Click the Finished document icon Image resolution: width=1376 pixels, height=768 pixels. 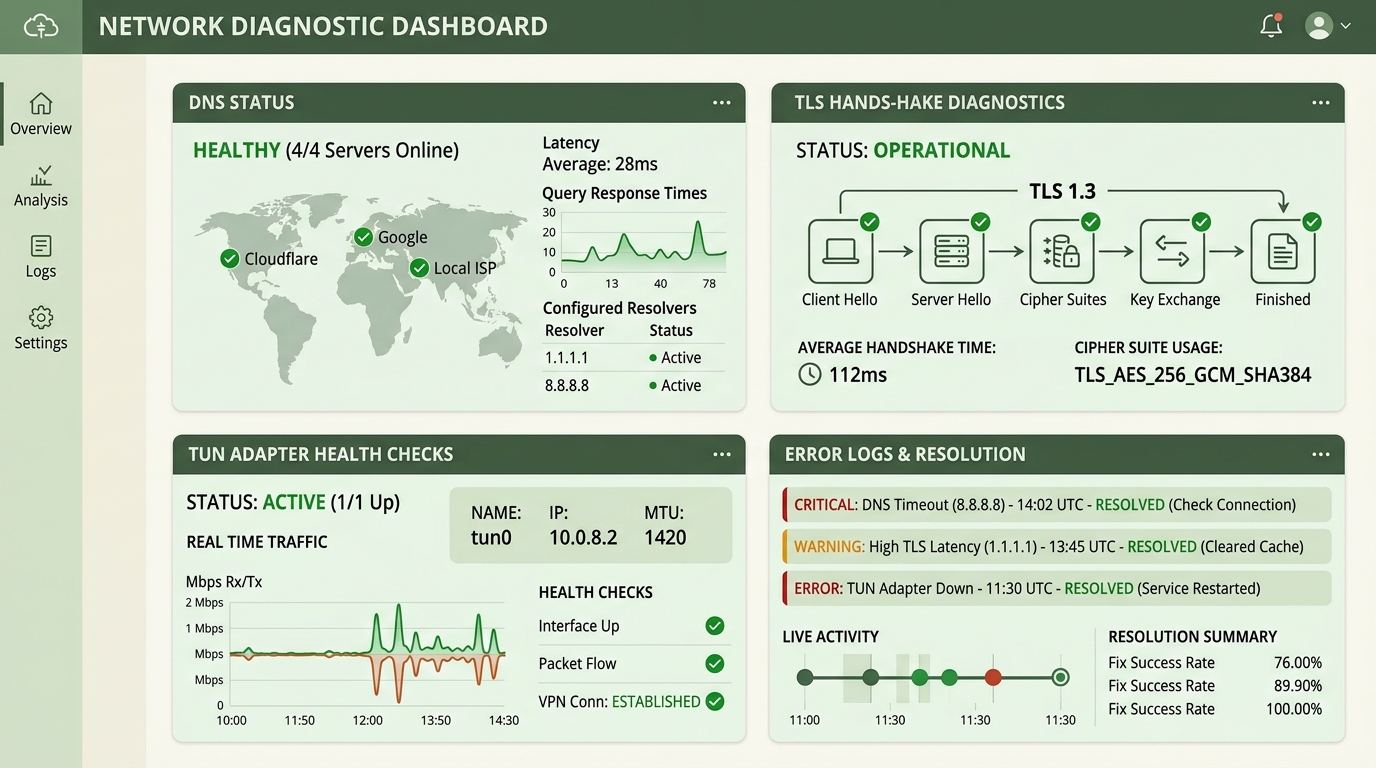point(1283,251)
